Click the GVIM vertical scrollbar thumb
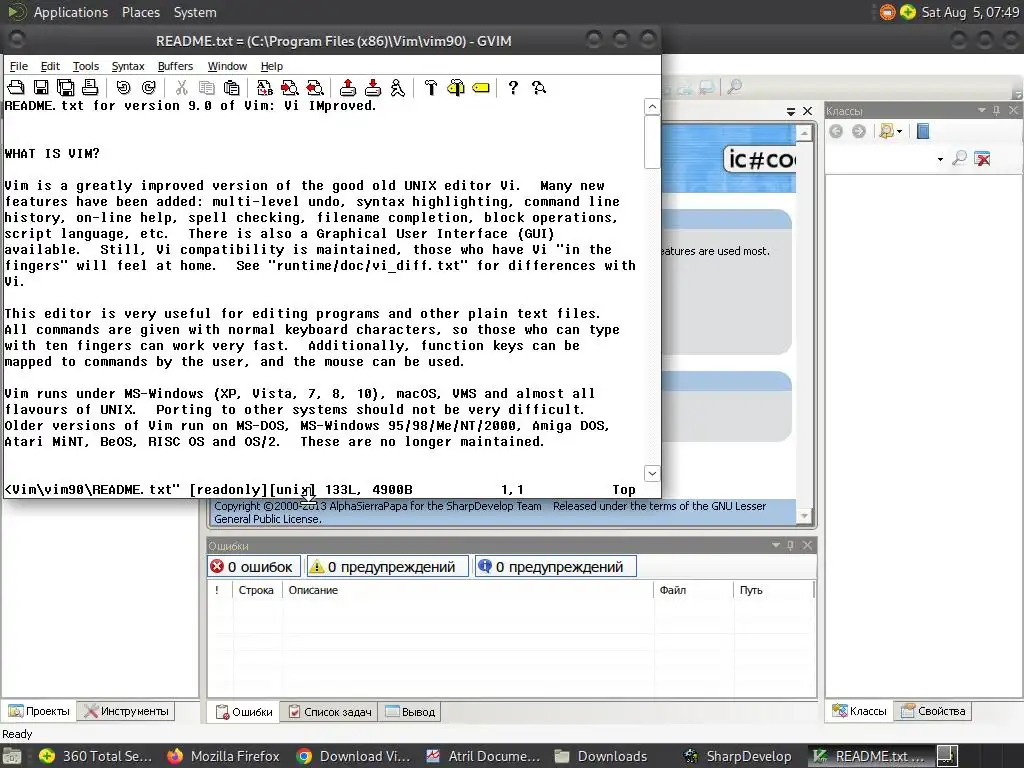Image resolution: width=1024 pixels, height=768 pixels. point(652,142)
